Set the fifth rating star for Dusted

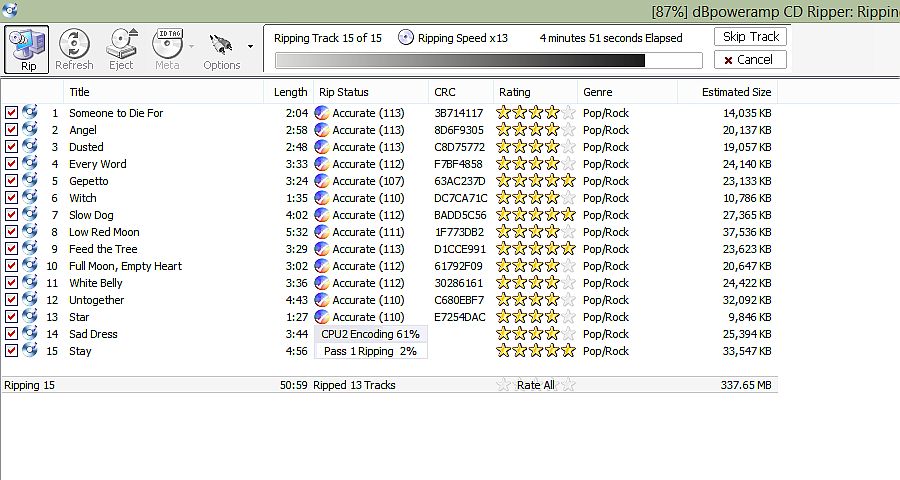(x=568, y=147)
